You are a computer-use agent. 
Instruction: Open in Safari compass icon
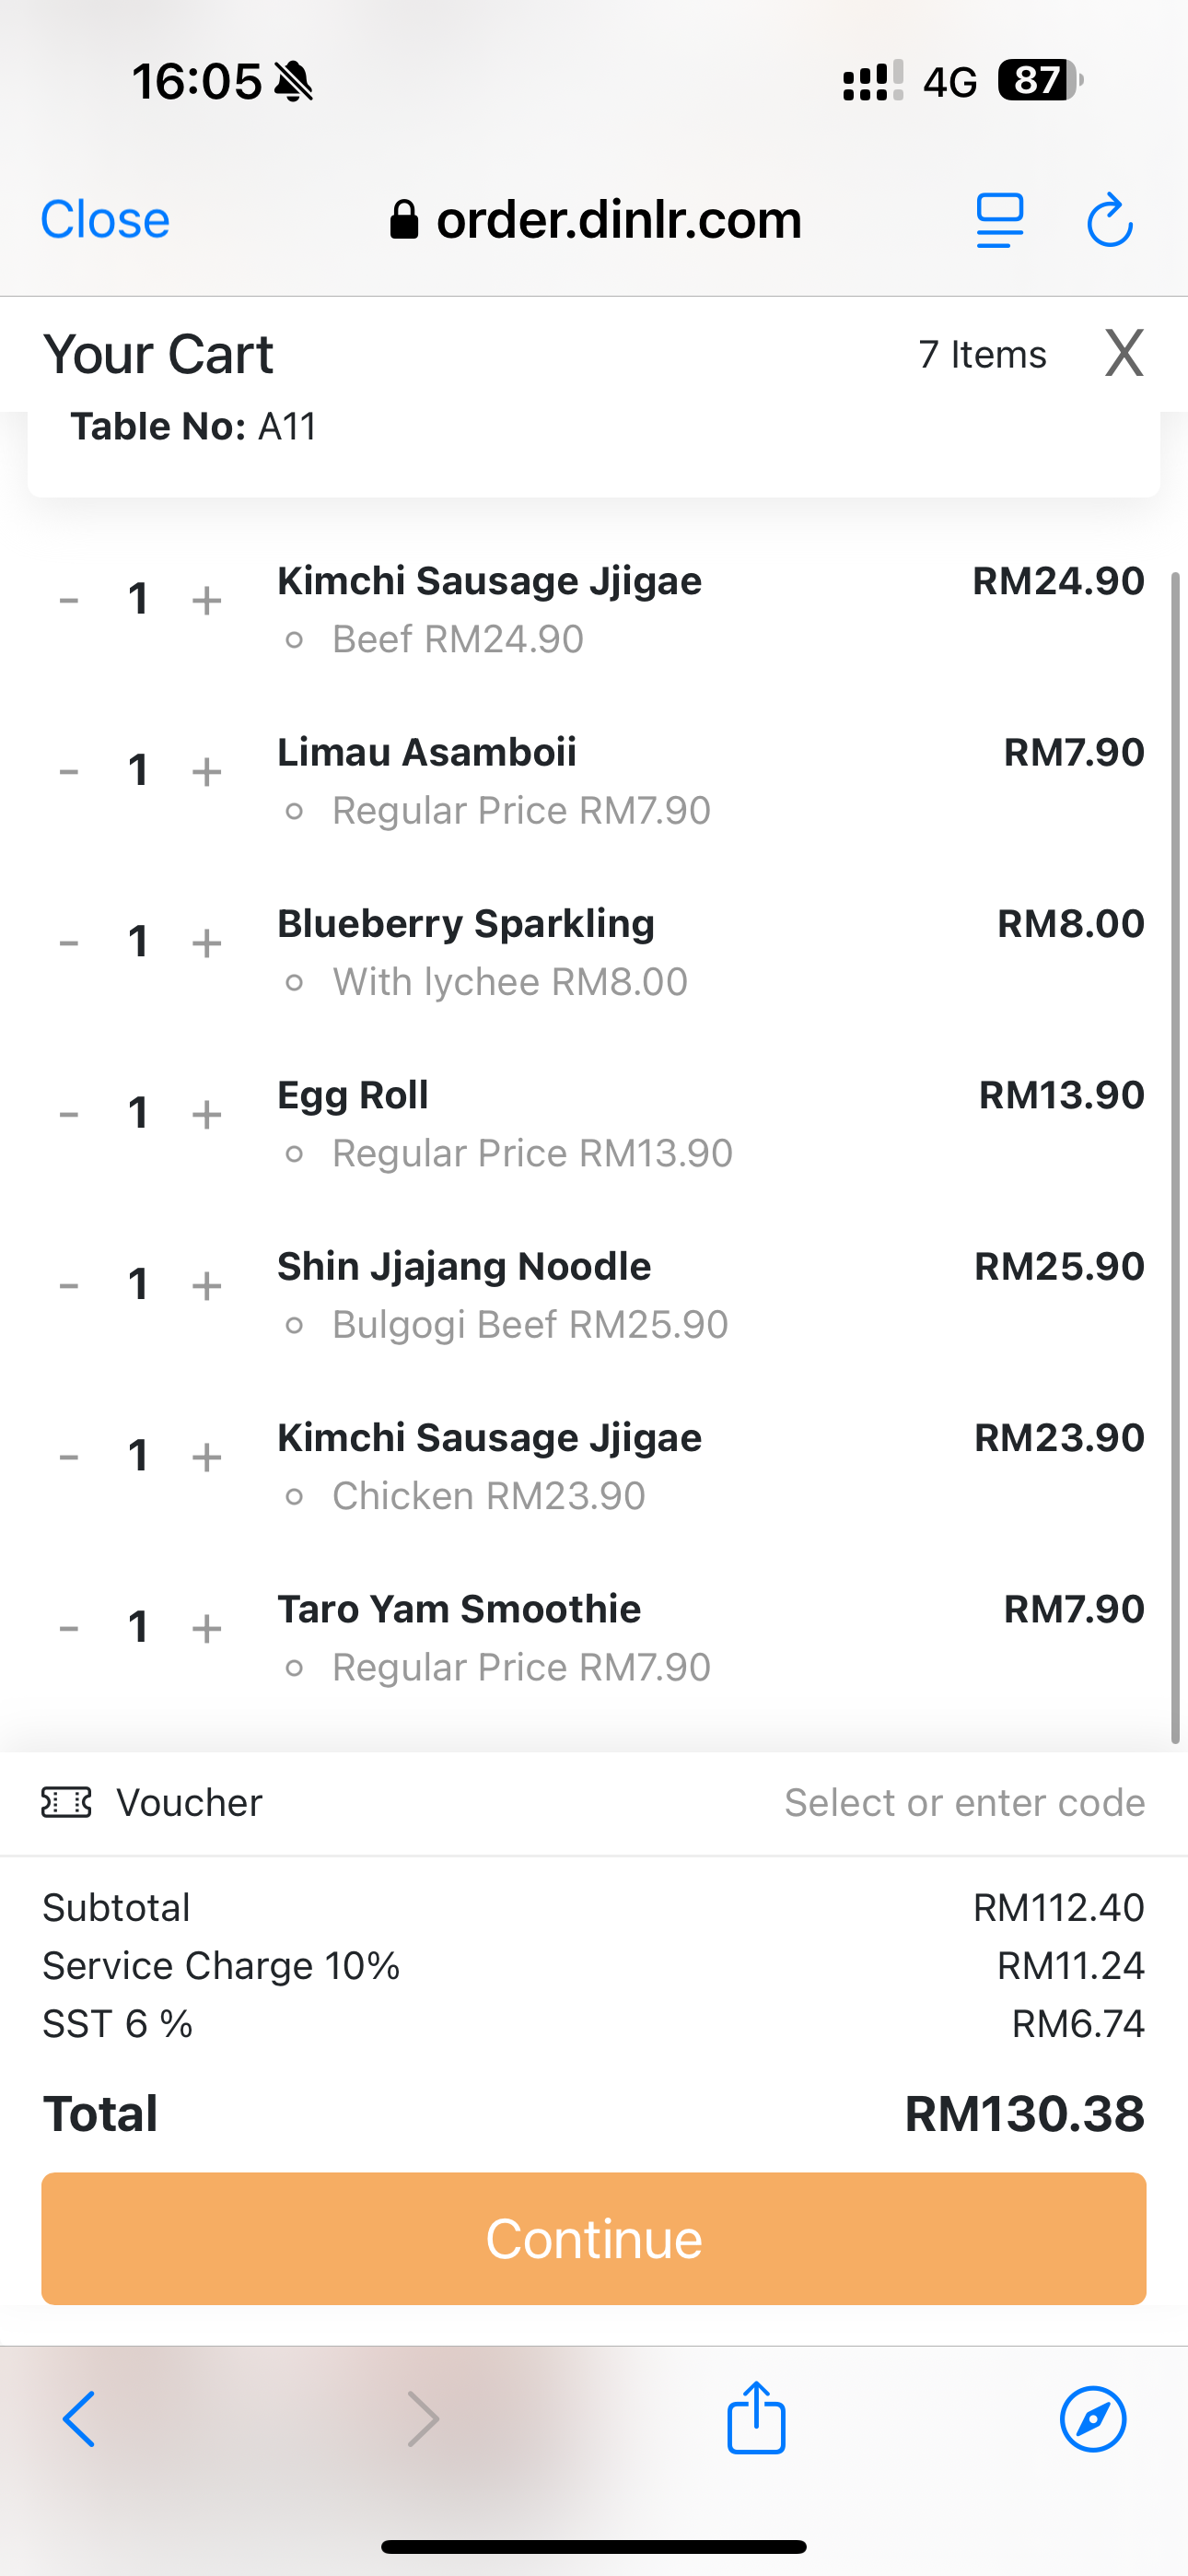tap(1092, 2420)
